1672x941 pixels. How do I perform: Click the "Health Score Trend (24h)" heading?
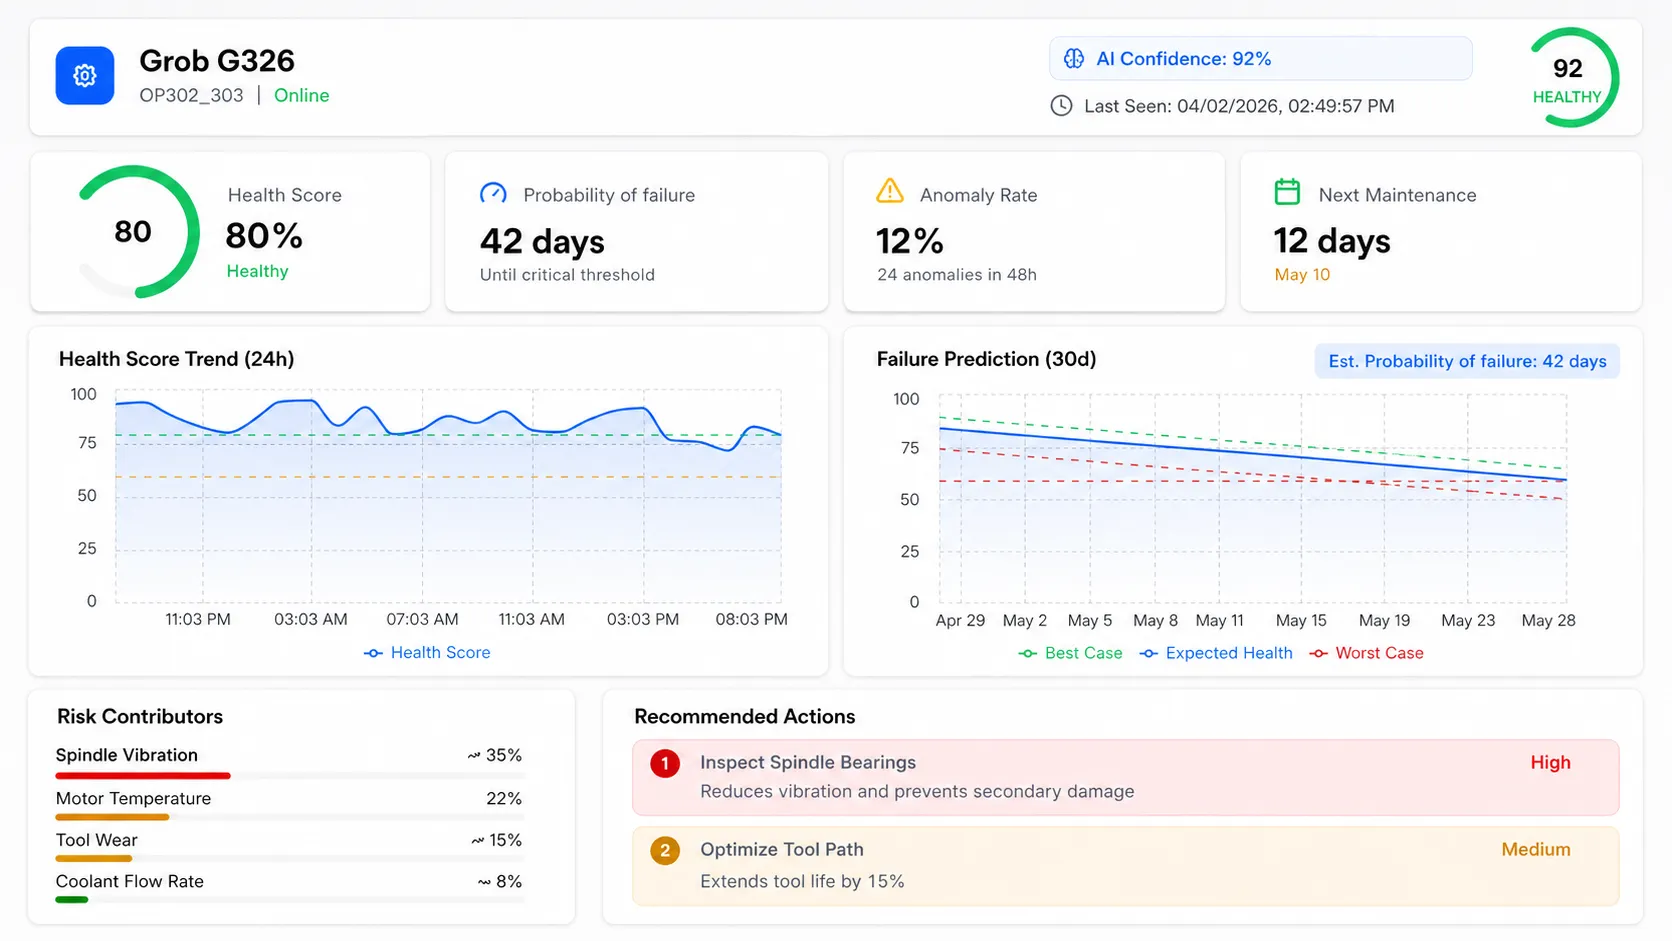[x=176, y=359]
